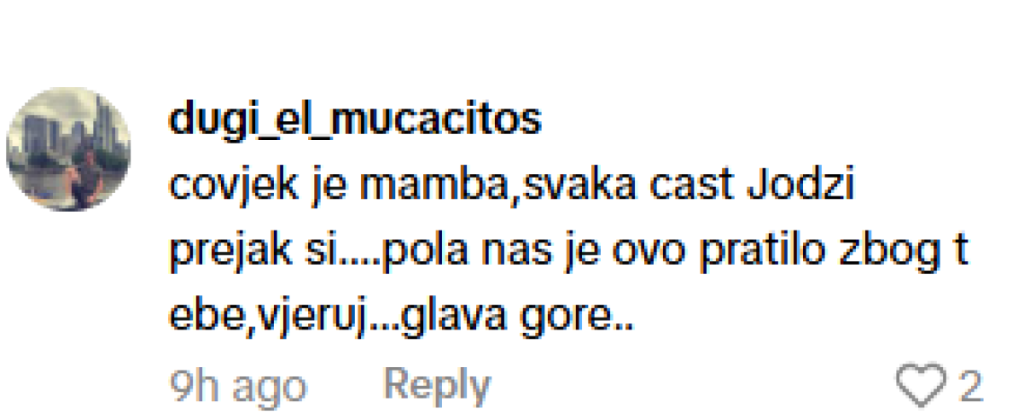Click the like count number 2
The image size is (1024, 420).
click(x=971, y=385)
